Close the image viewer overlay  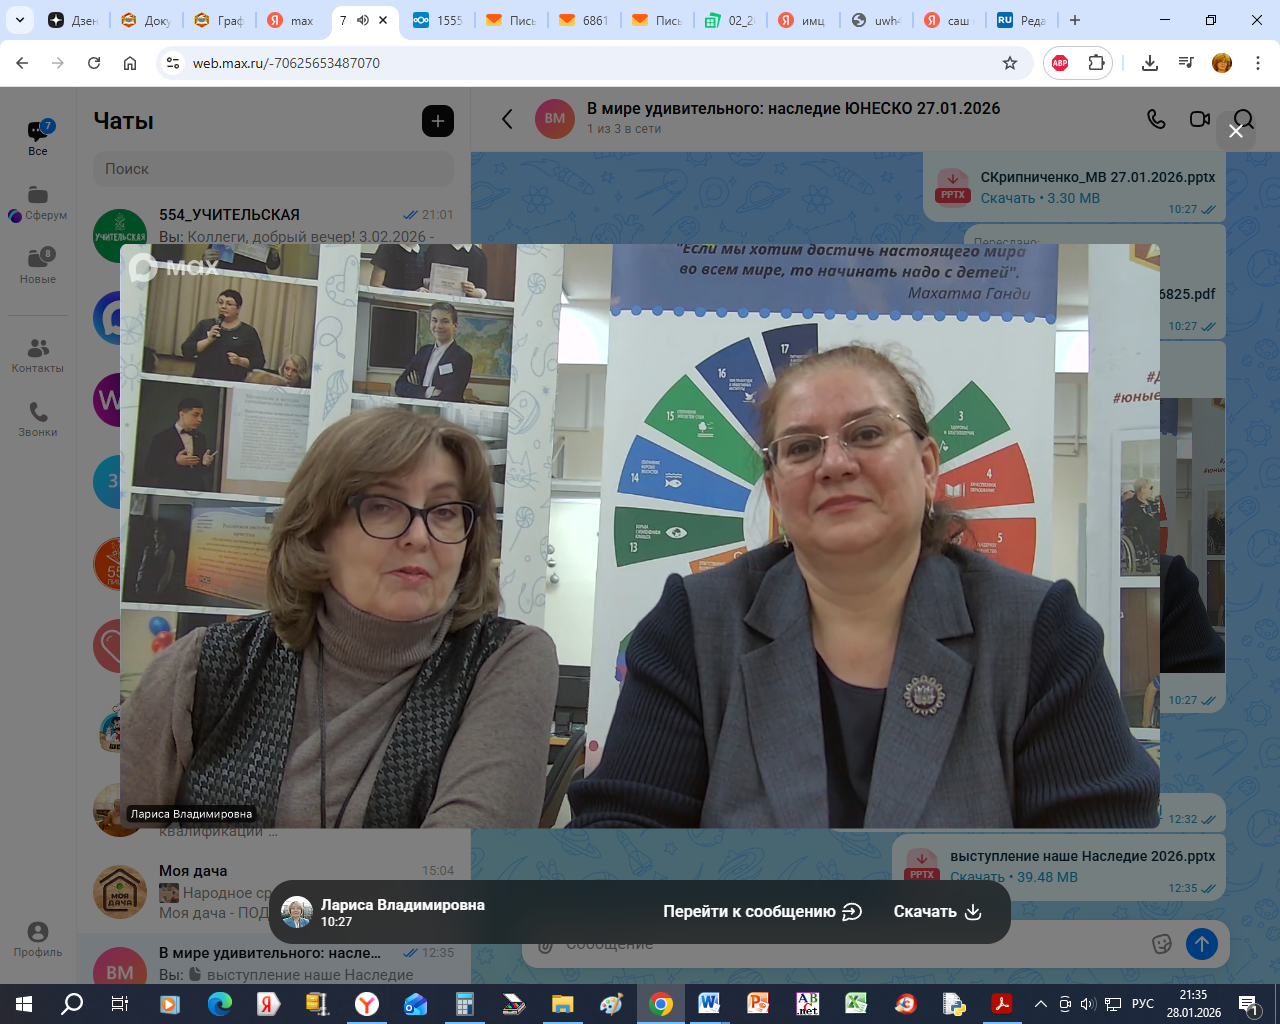pos(1236,131)
